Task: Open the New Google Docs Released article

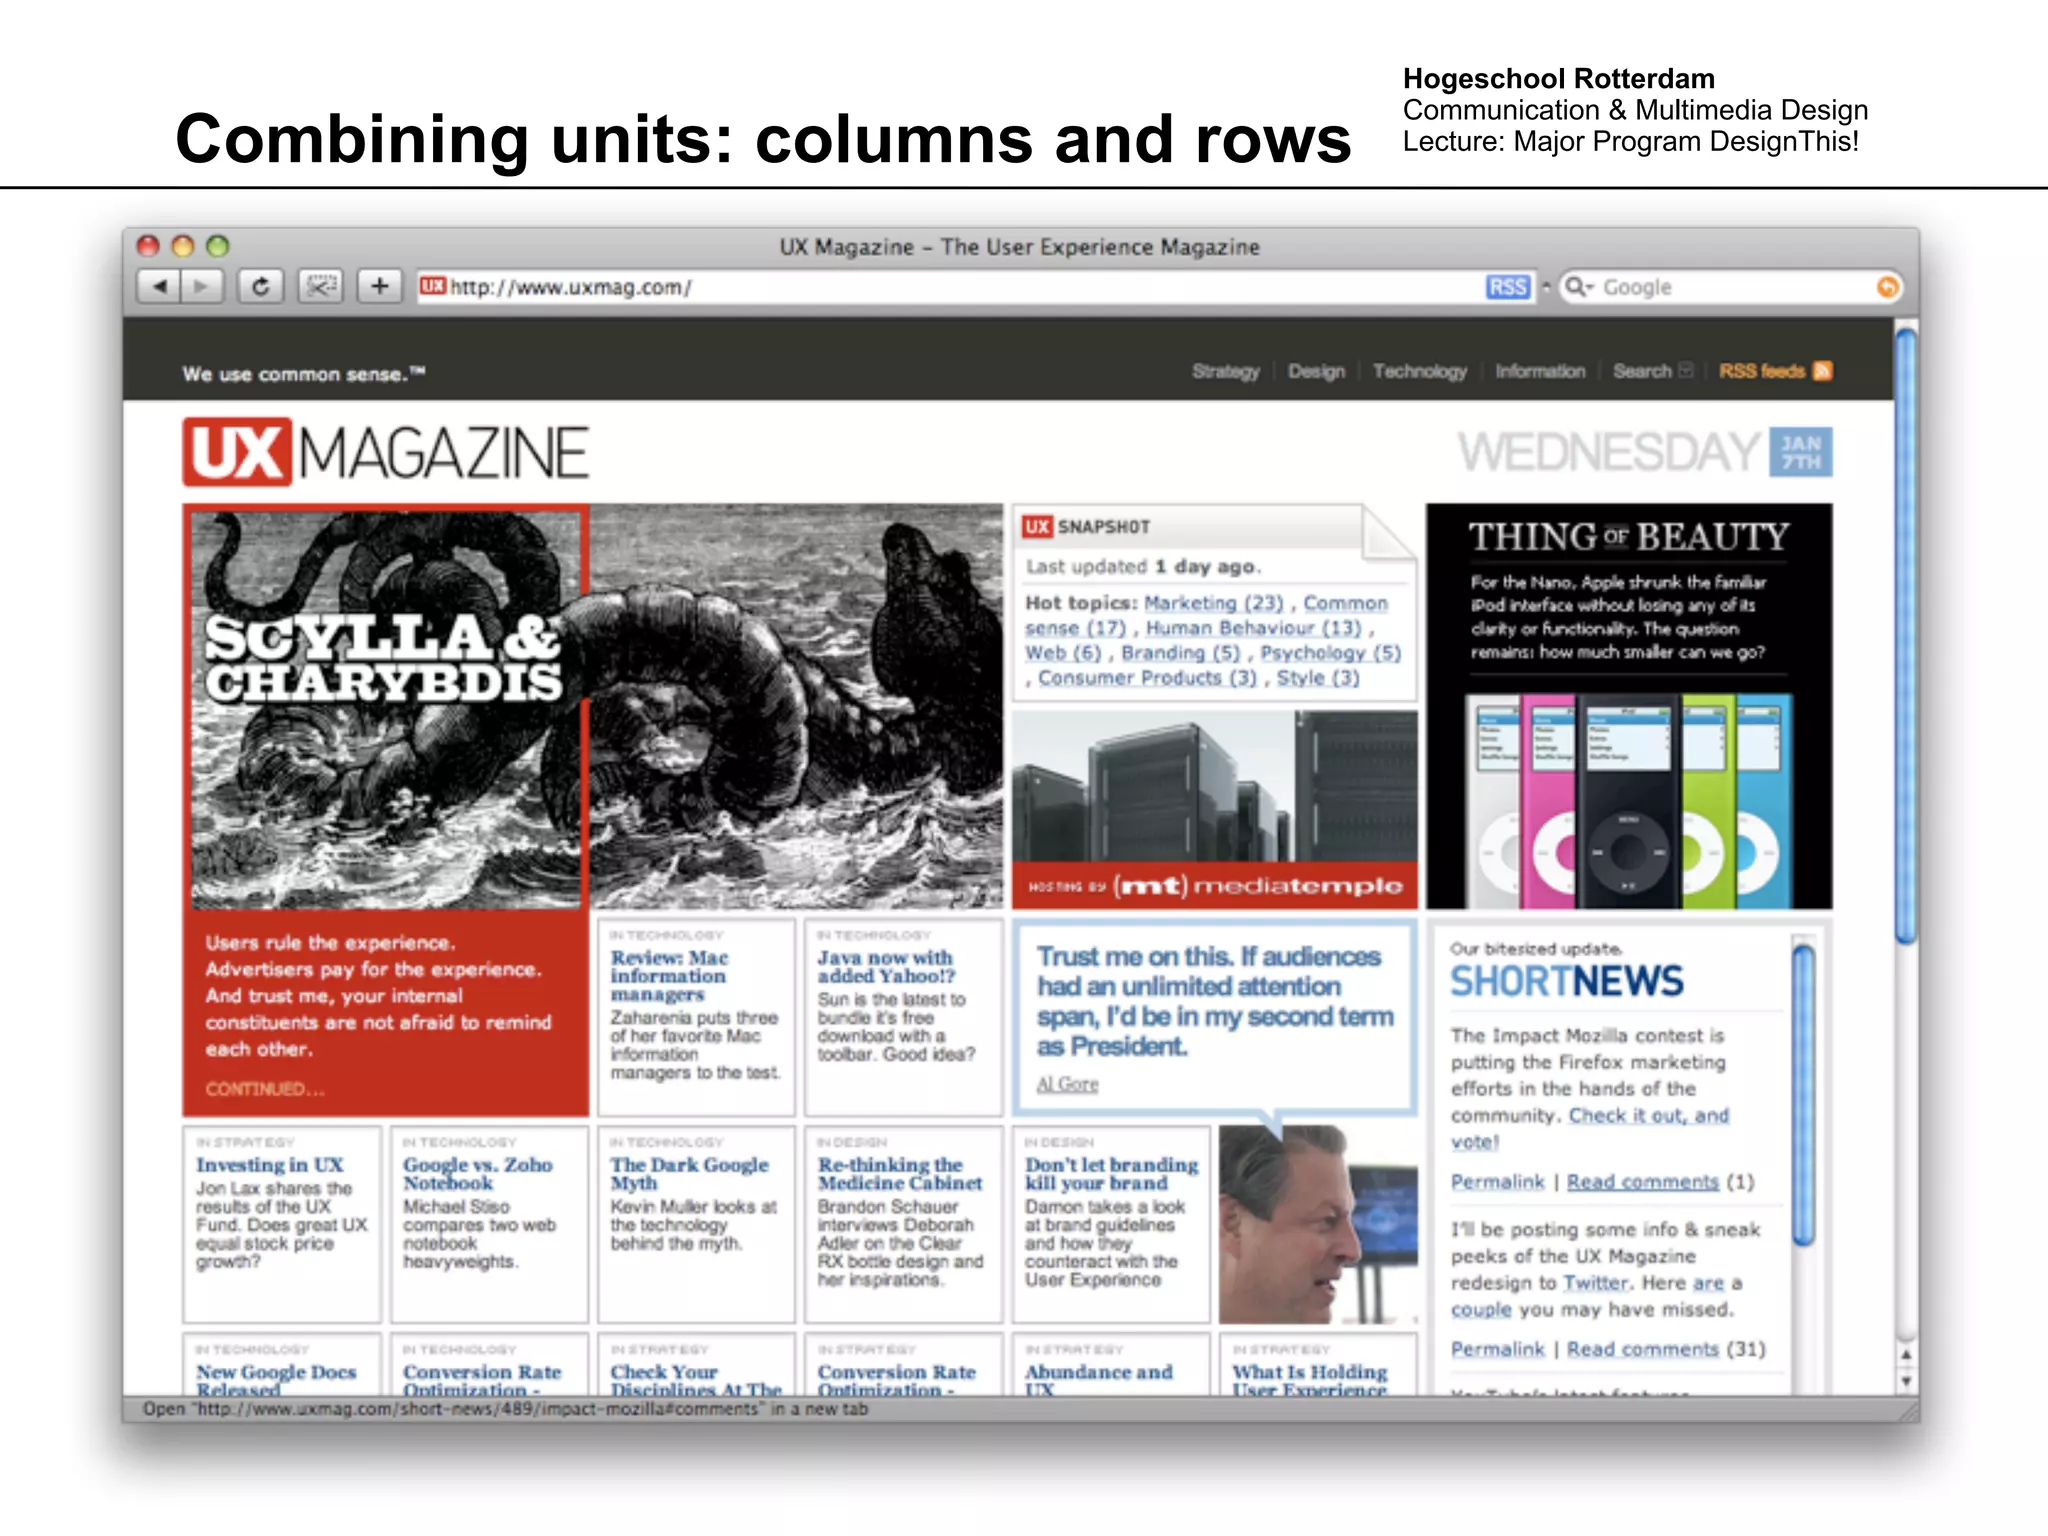Action: (276, 1380)
